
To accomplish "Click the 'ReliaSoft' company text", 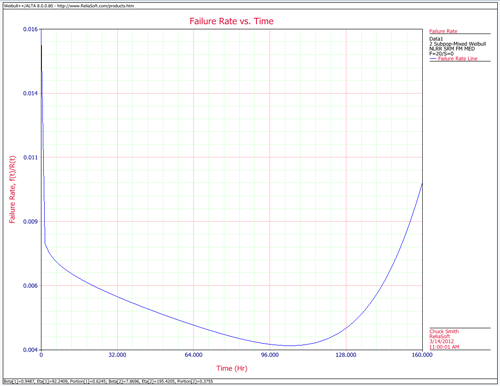I will pyautogui.click(x=440, y=336).
